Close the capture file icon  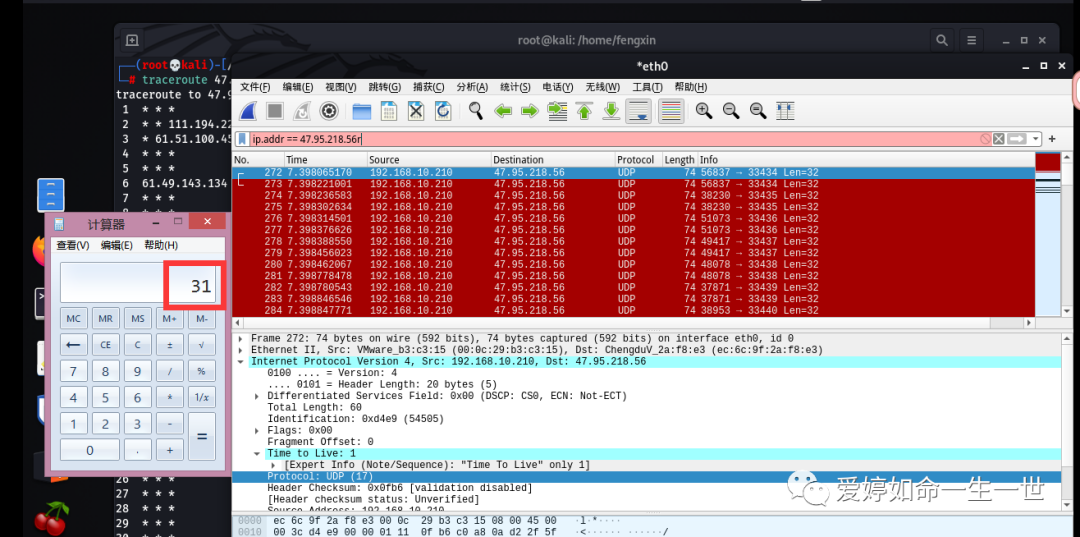416,111
